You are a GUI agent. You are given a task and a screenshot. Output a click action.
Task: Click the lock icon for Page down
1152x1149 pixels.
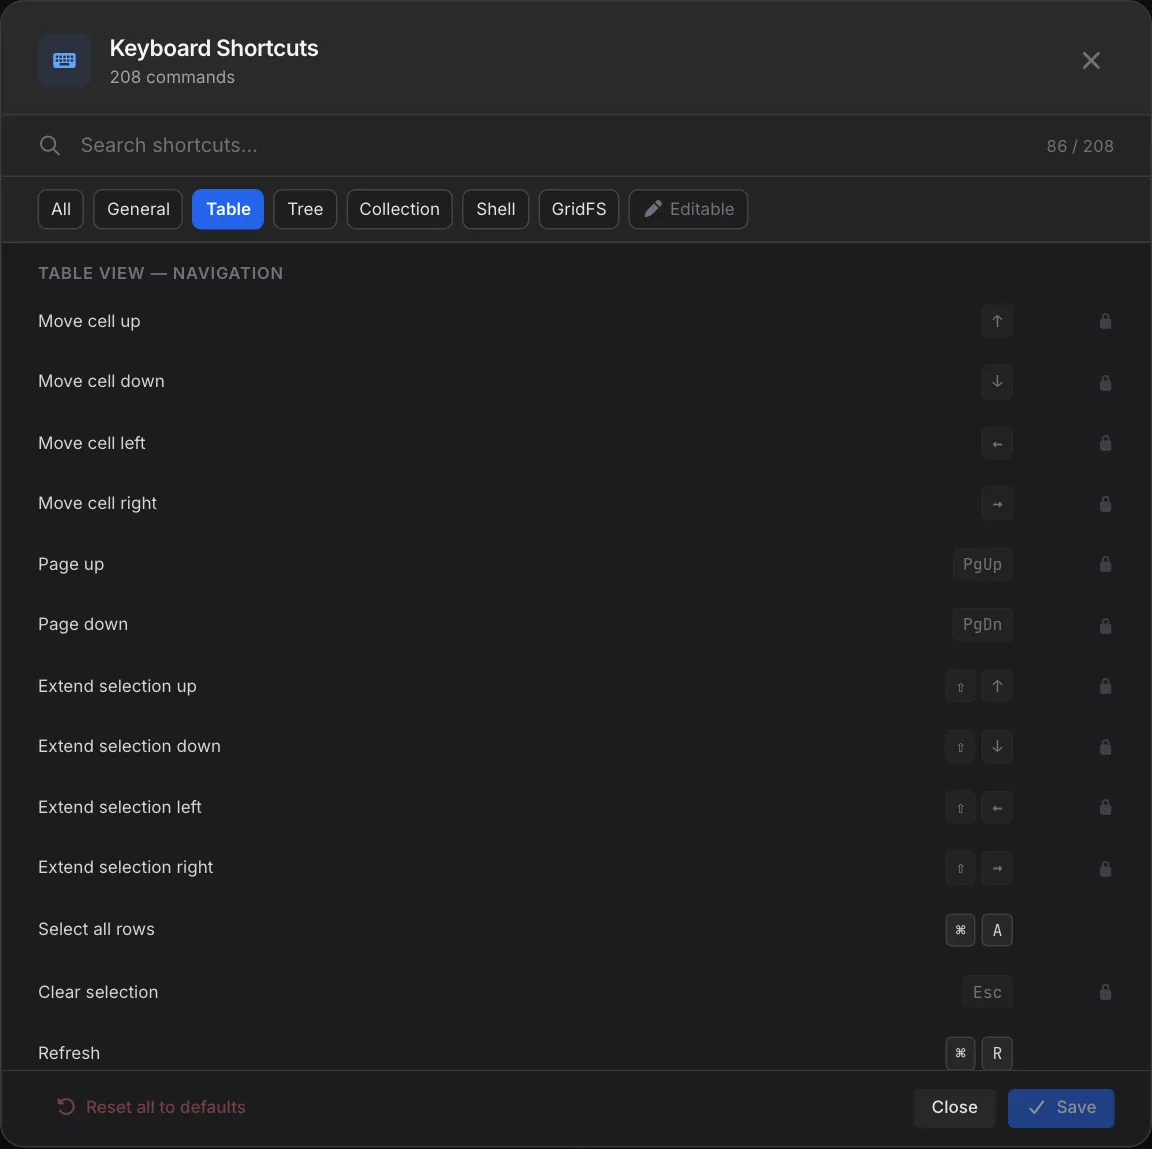point(1105,625)
